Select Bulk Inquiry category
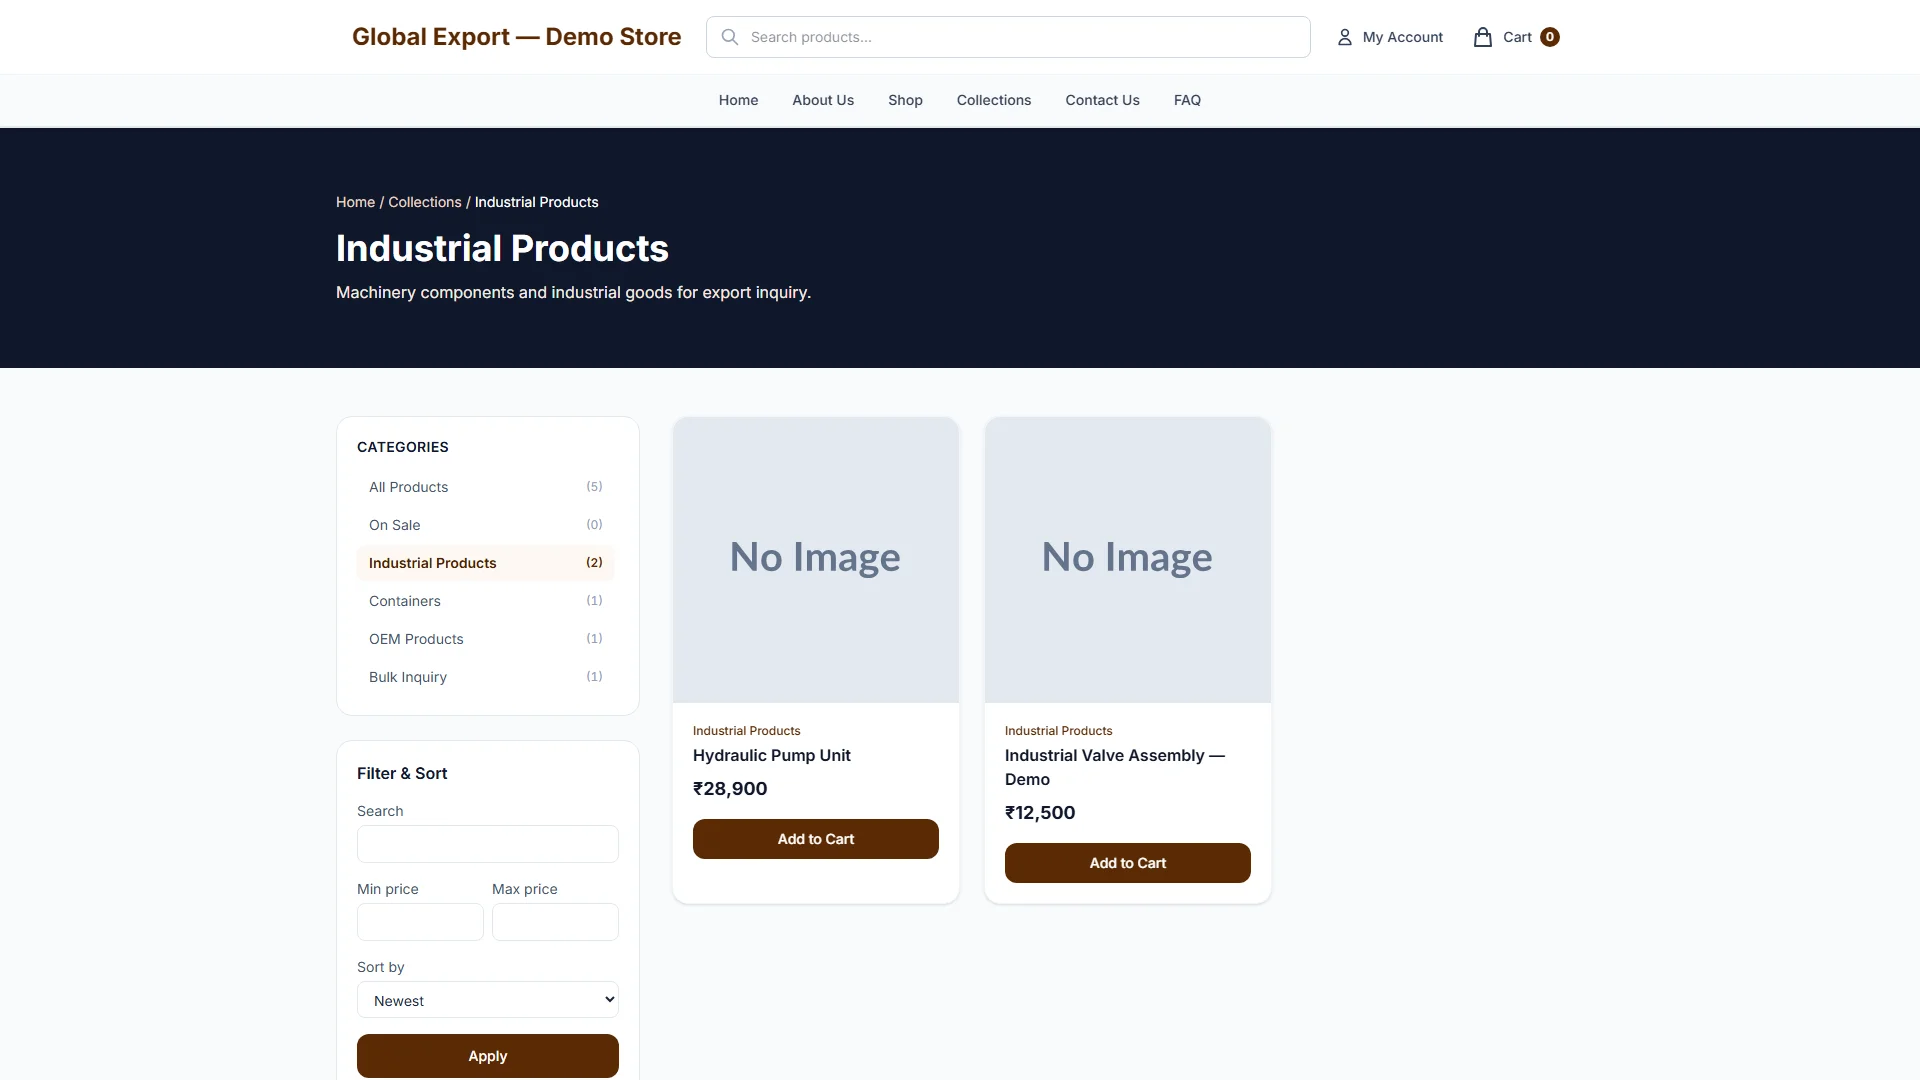Image resolution: width=1920 pixels, height=1080 pixels. (486, 677)
